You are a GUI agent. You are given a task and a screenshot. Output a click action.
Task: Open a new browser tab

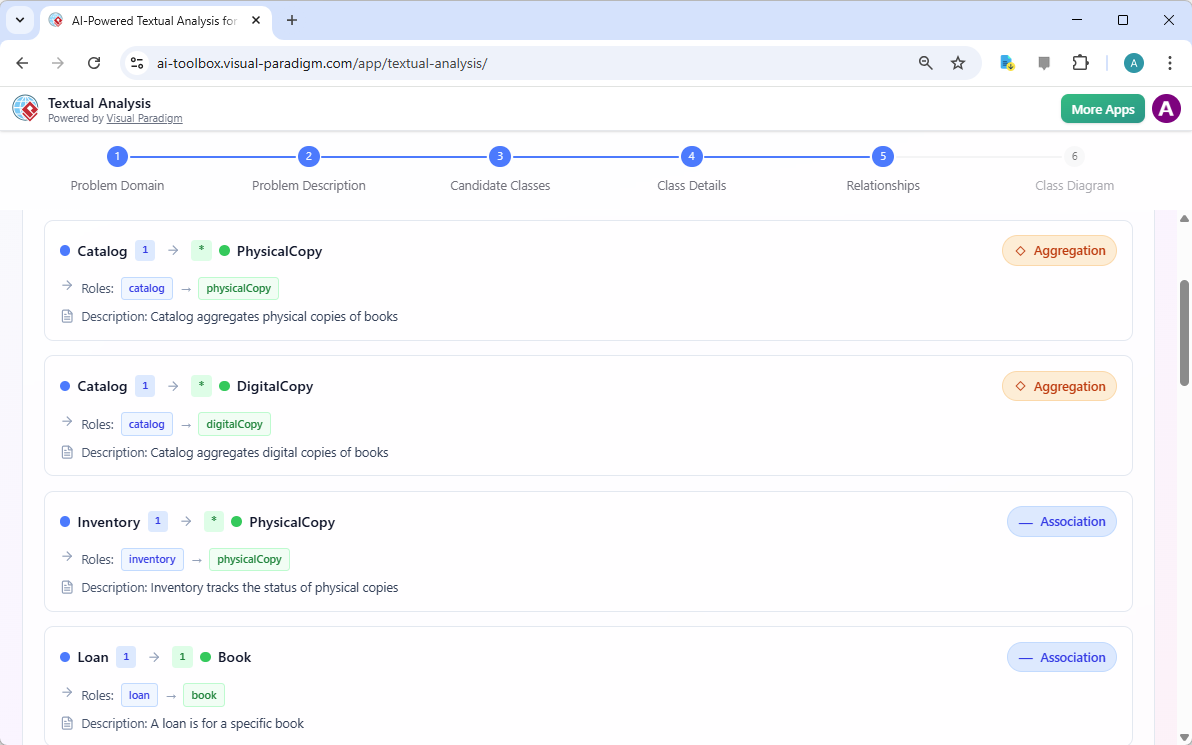coord(292,20)
